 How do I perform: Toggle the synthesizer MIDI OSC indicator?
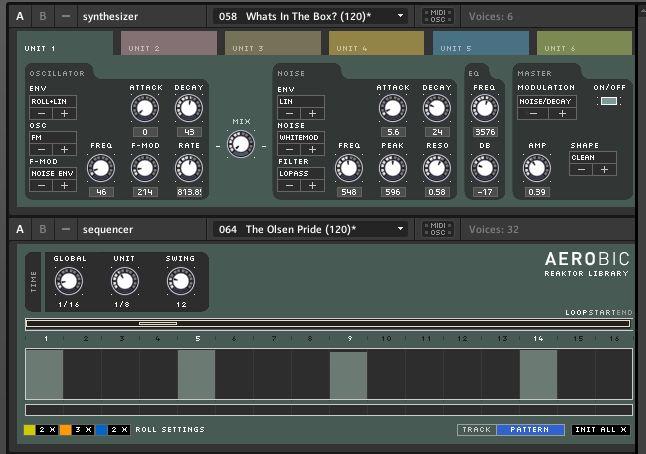[438, 16]
